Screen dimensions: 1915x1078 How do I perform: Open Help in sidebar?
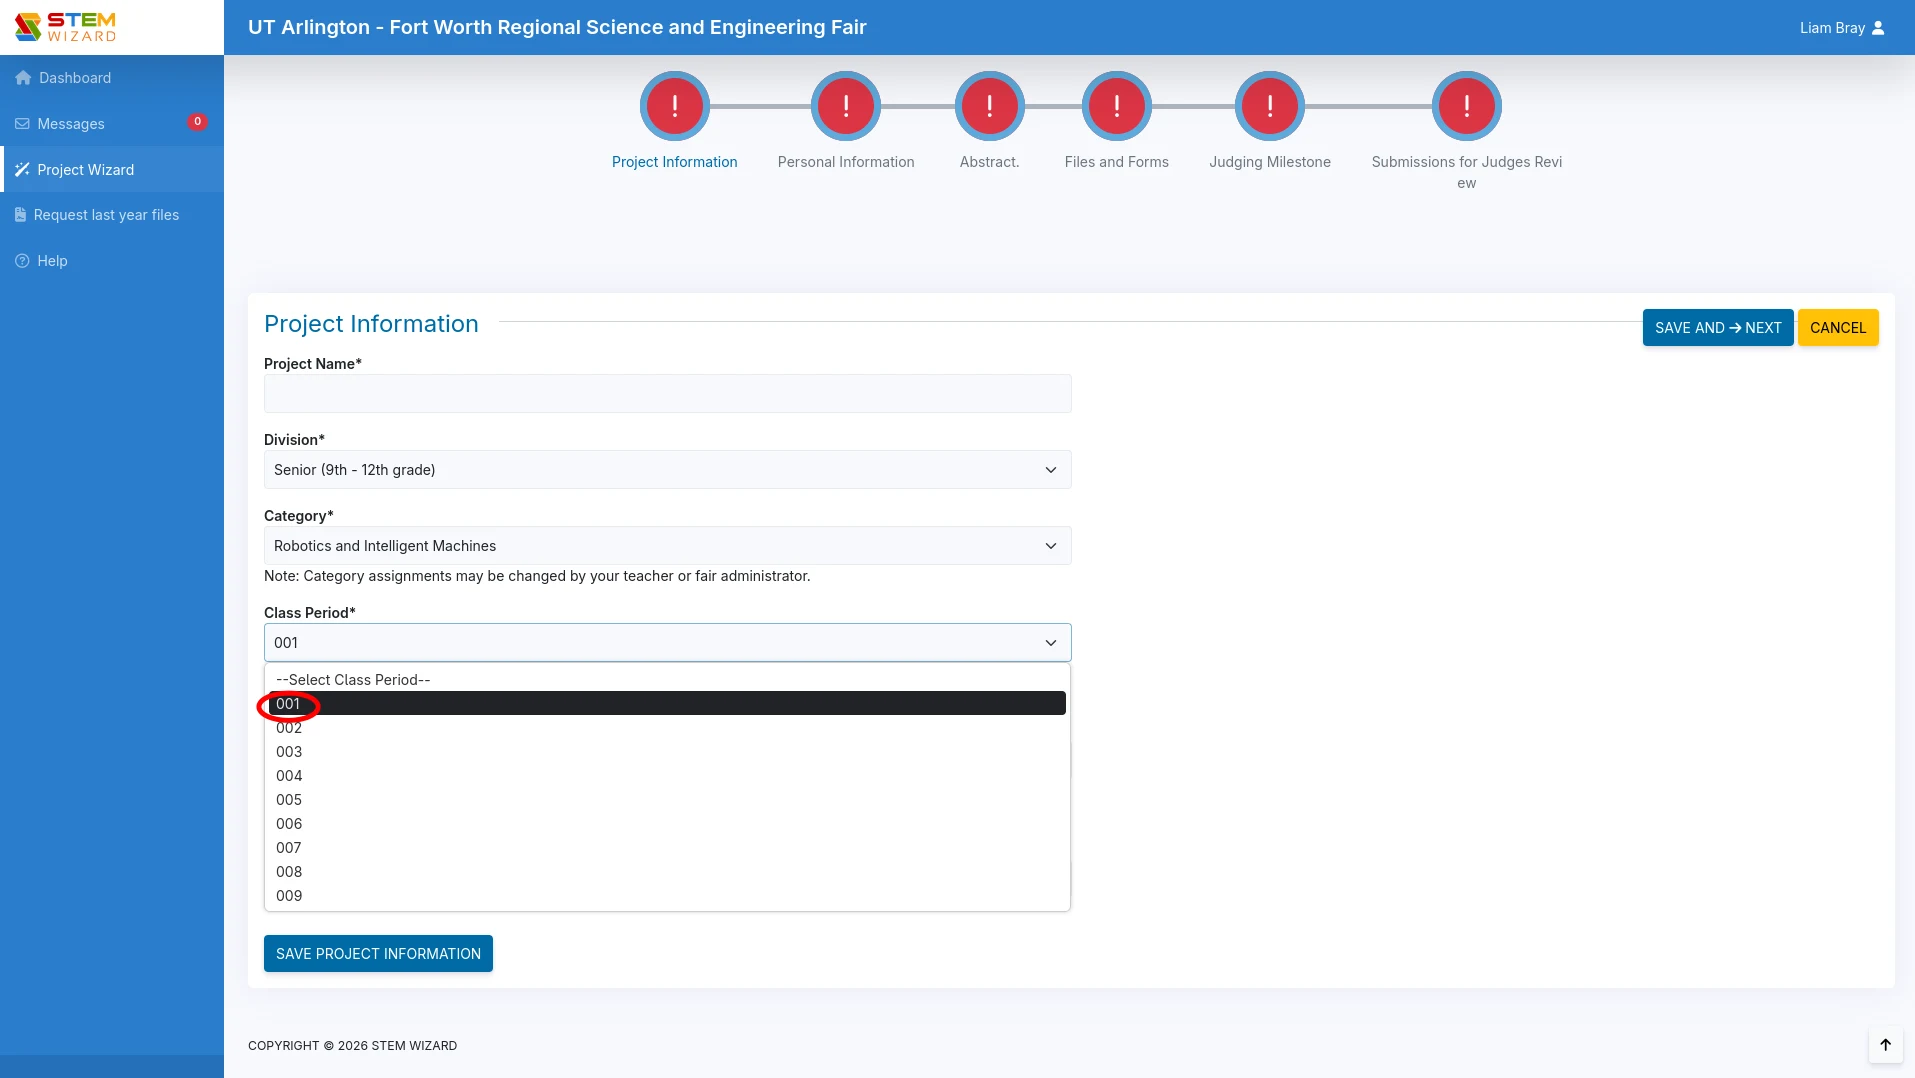pos(112,261)
